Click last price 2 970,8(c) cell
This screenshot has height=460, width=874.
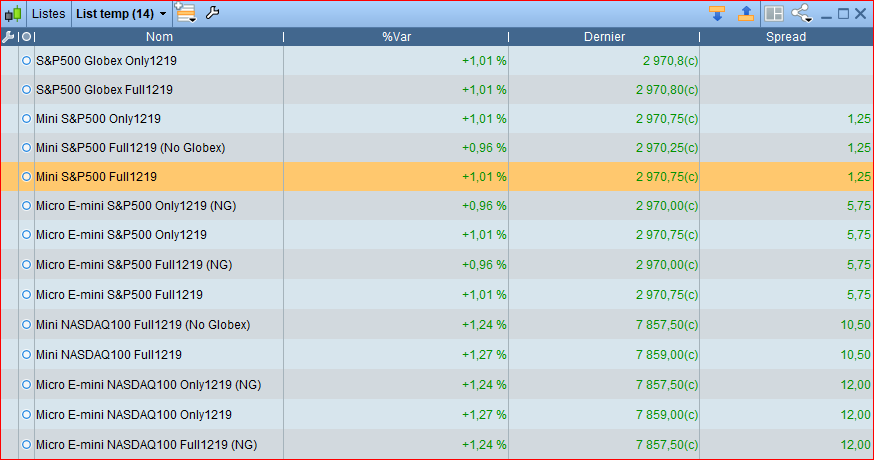click(x=670, y=61)
